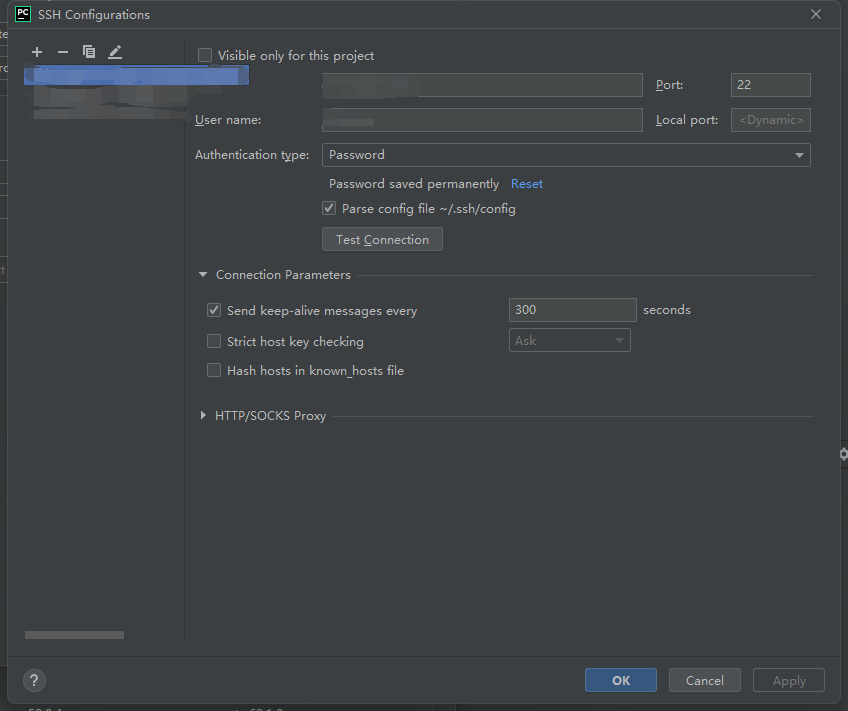Click the Apply button
This screenshot has width=848, height=711.
(789, 680)
